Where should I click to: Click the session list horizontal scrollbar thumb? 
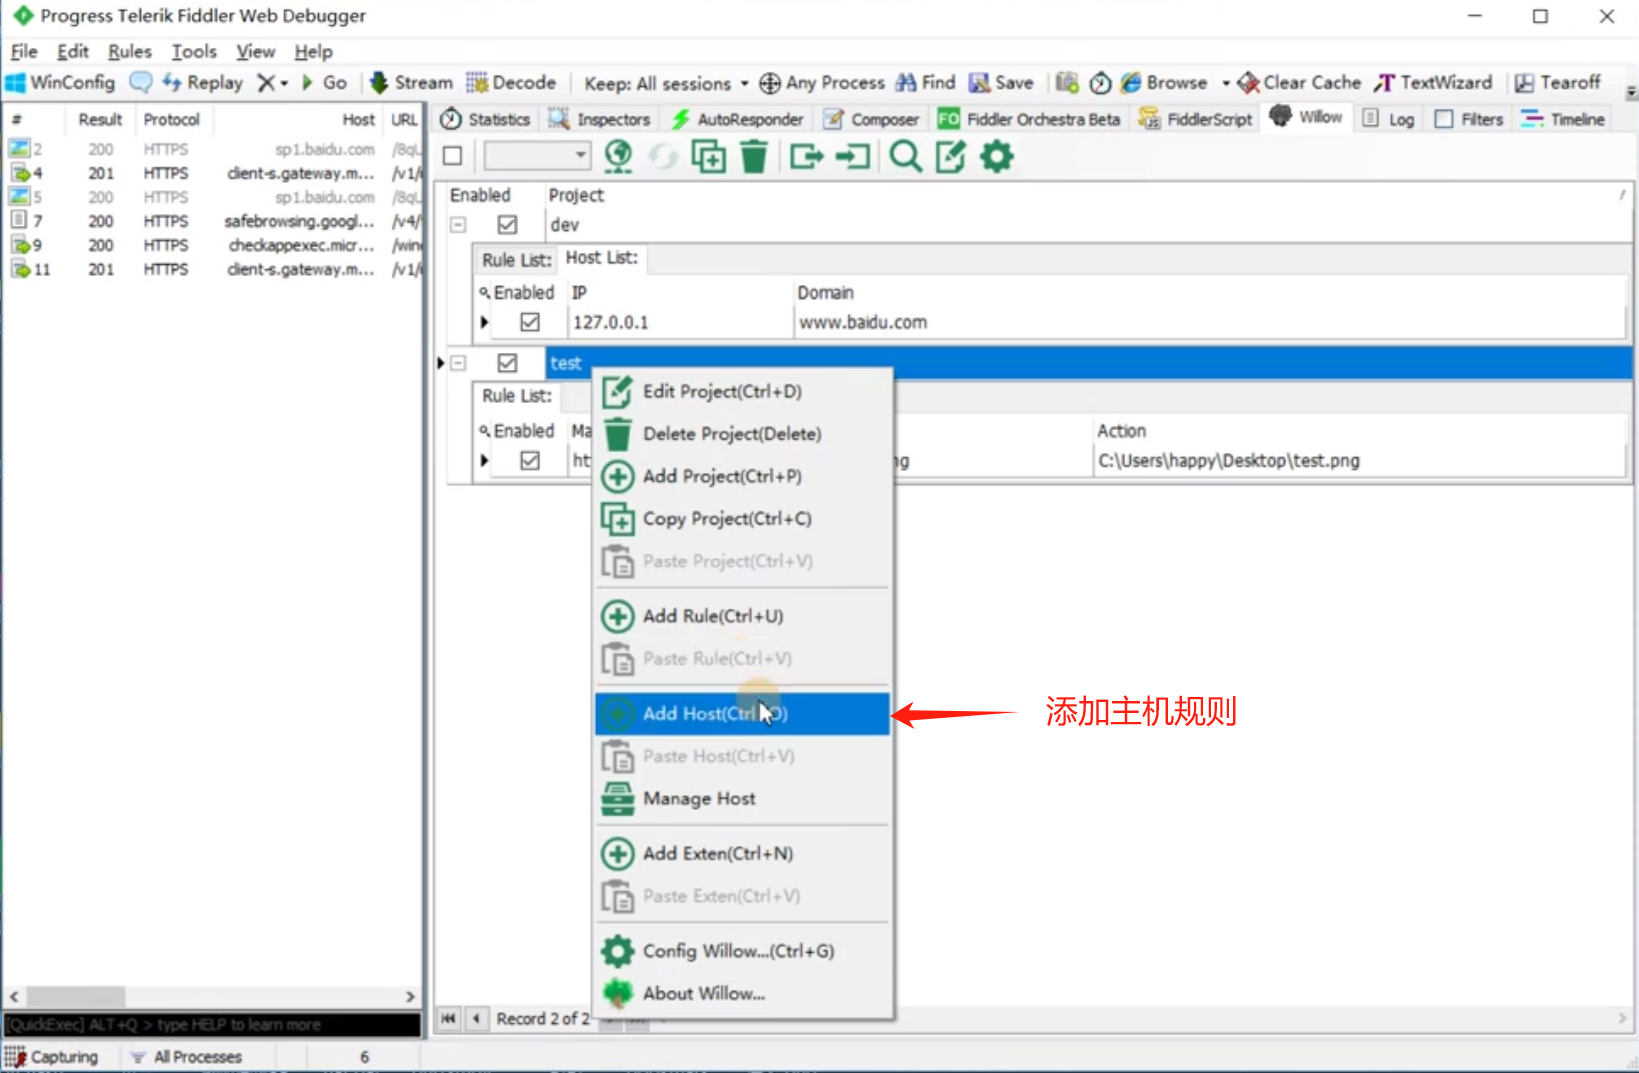tap(75, 997)
